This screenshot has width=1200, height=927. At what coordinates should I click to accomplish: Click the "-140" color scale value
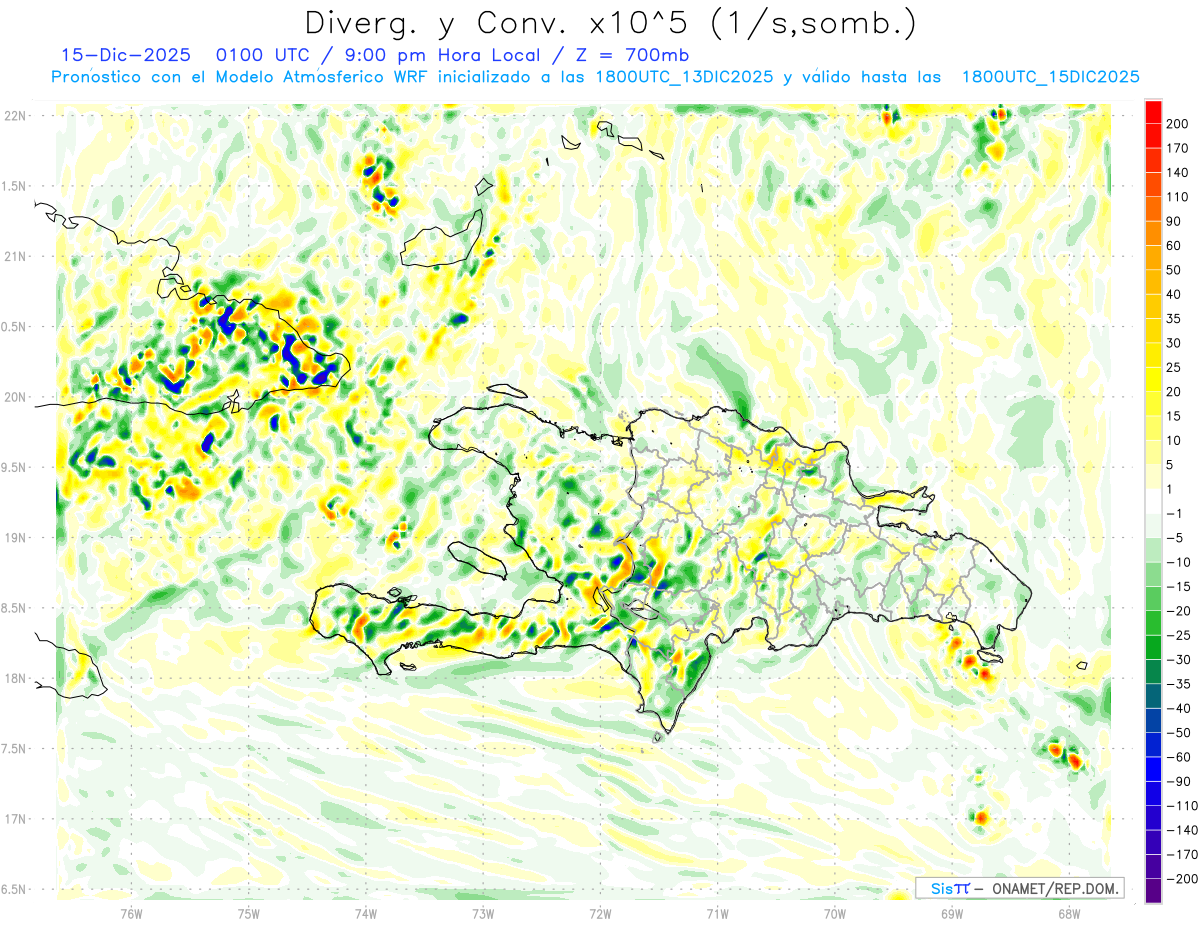click(x=1183, y=830)
